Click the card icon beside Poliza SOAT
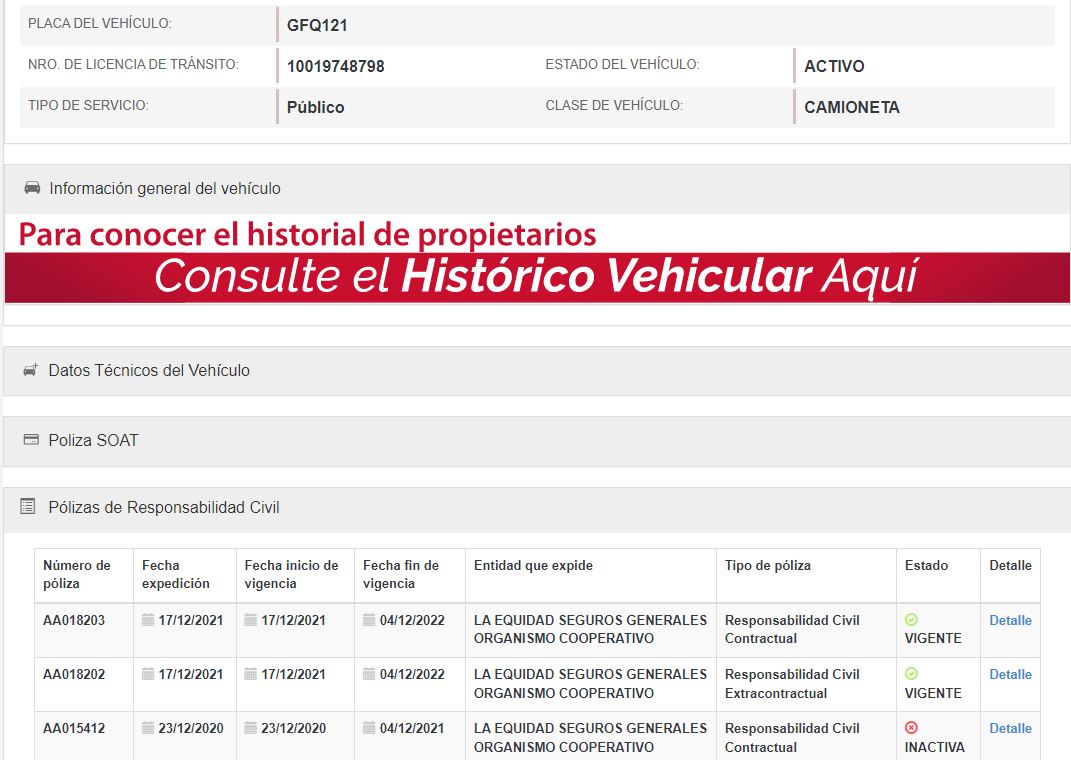This screenshot has height=760, width=1071. [x=31, y=440]
